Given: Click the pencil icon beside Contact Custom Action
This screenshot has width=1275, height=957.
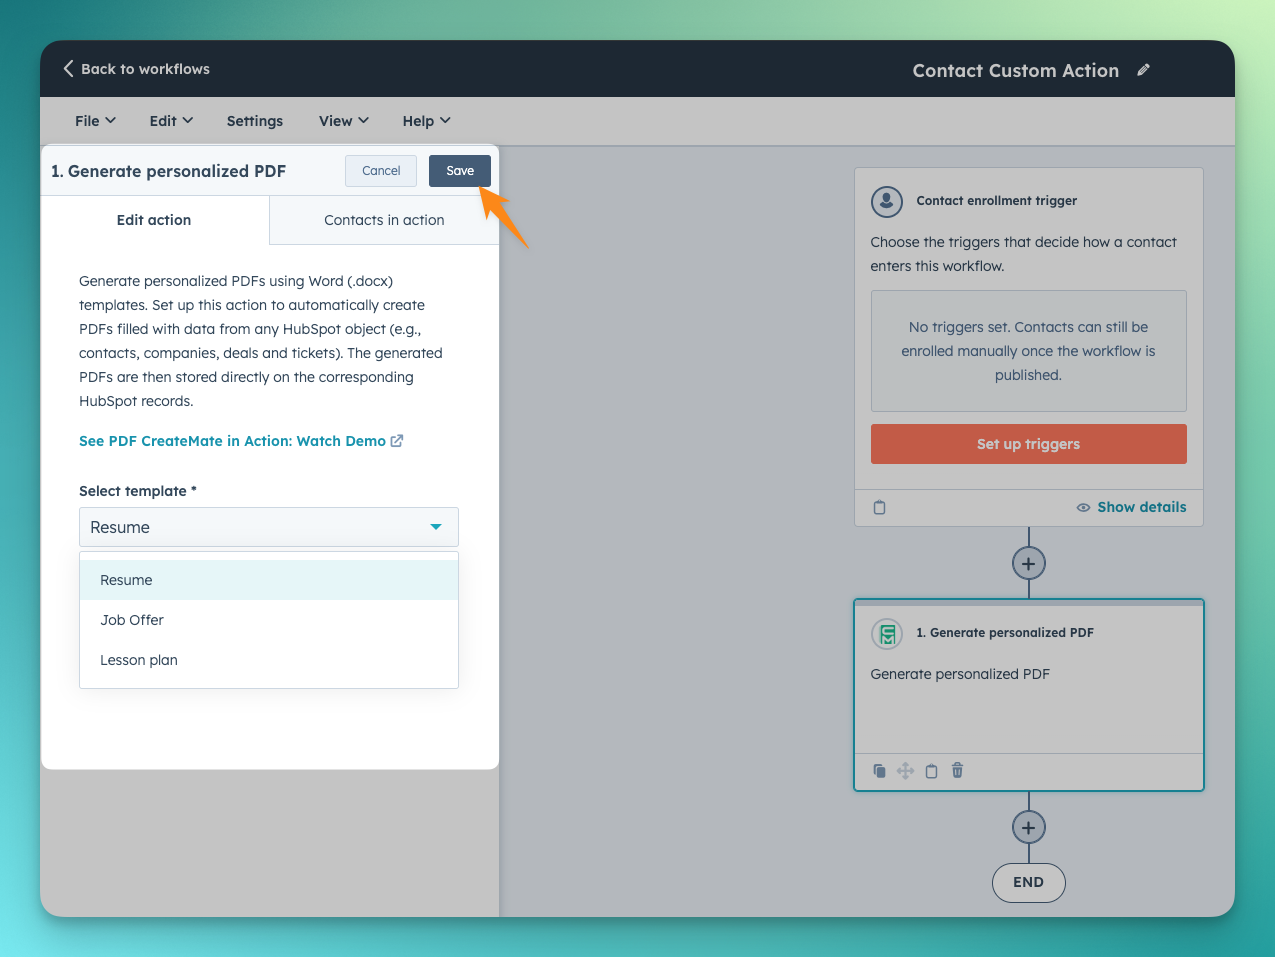Looking at the screenshot, I should click(1143, 70).
